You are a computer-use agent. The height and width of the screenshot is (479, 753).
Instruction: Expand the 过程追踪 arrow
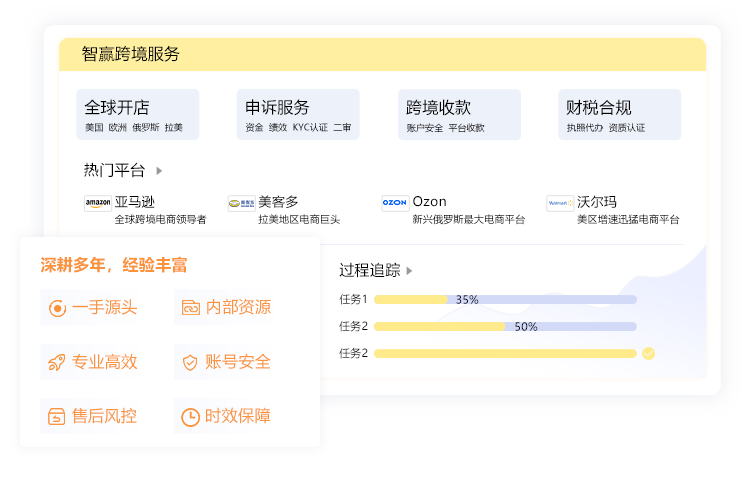(x=409, y=271)
